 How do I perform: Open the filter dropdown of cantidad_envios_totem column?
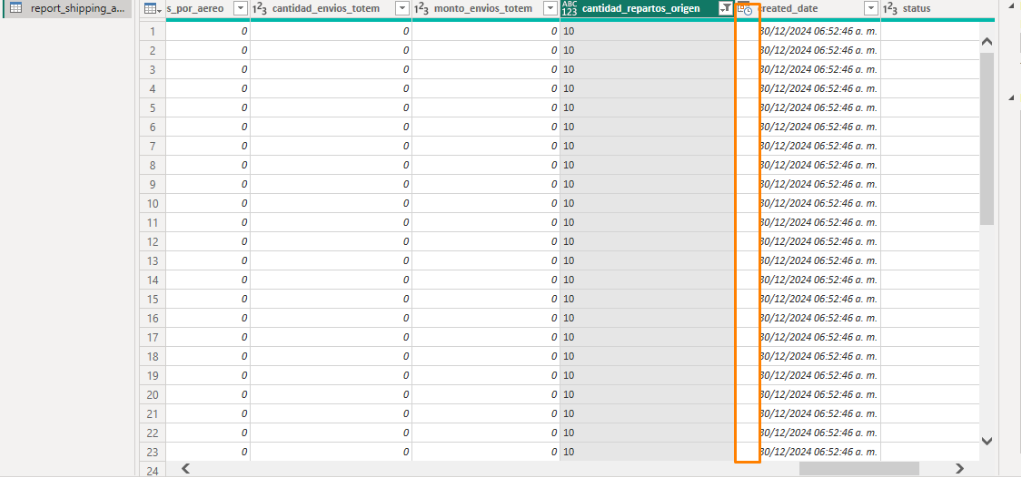pyautogui.click(x=402, y=9)
